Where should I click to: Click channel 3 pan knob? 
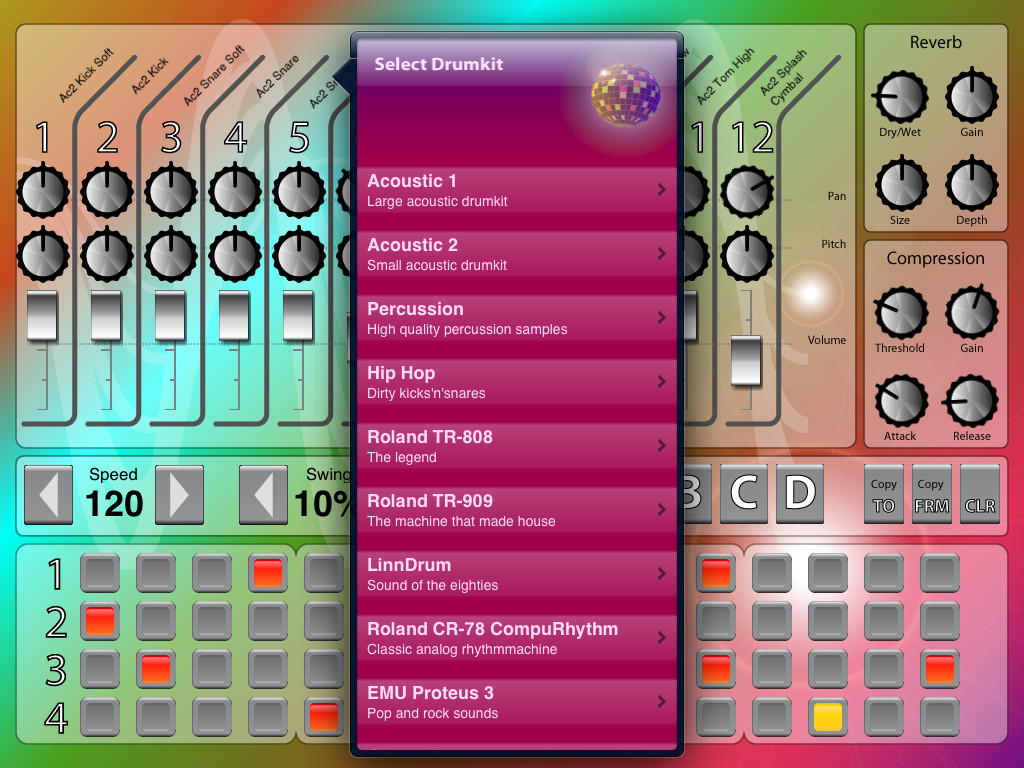click(171, 191)
